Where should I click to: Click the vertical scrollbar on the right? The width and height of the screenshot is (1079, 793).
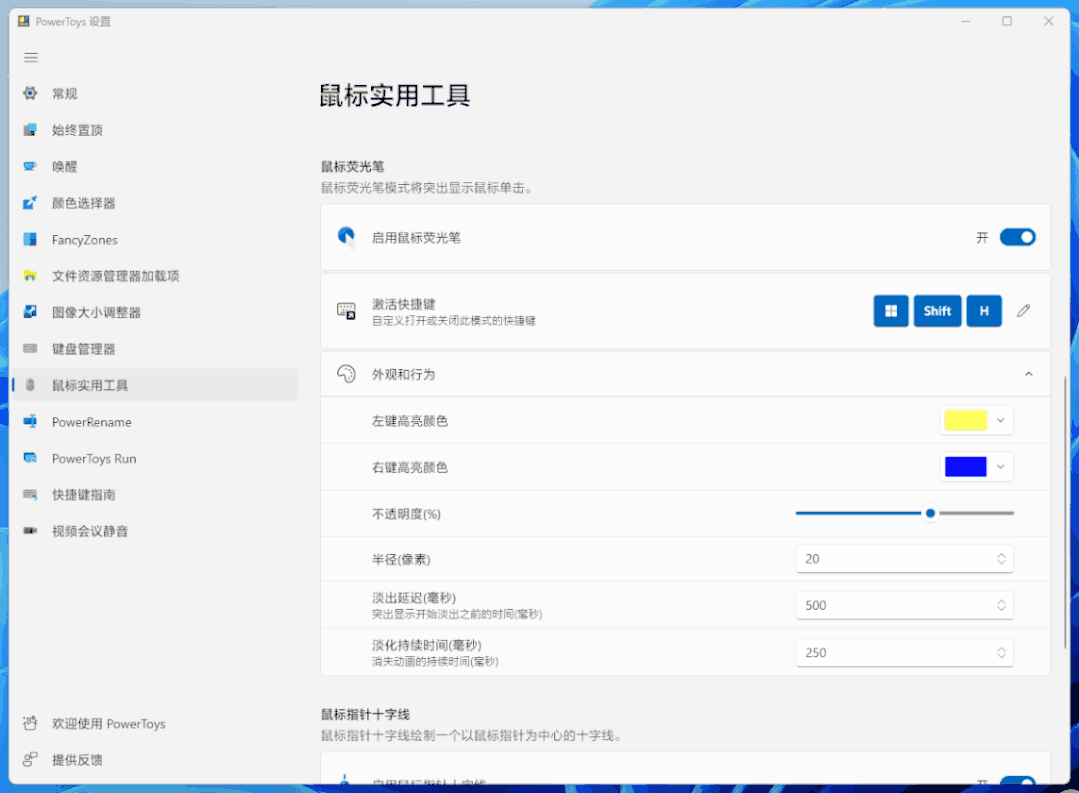[1066, 513]
